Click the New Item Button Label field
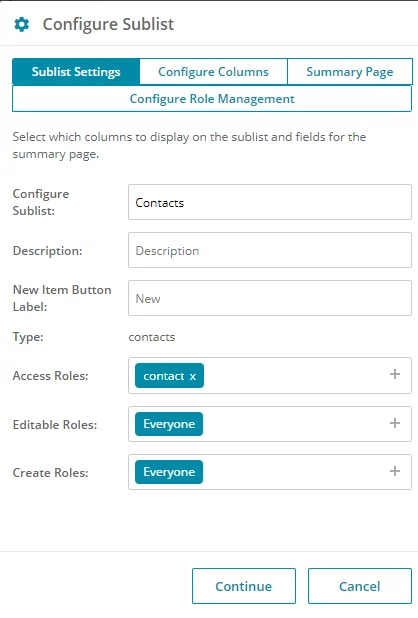The image size is (418, 618). [x=270, y=298]
